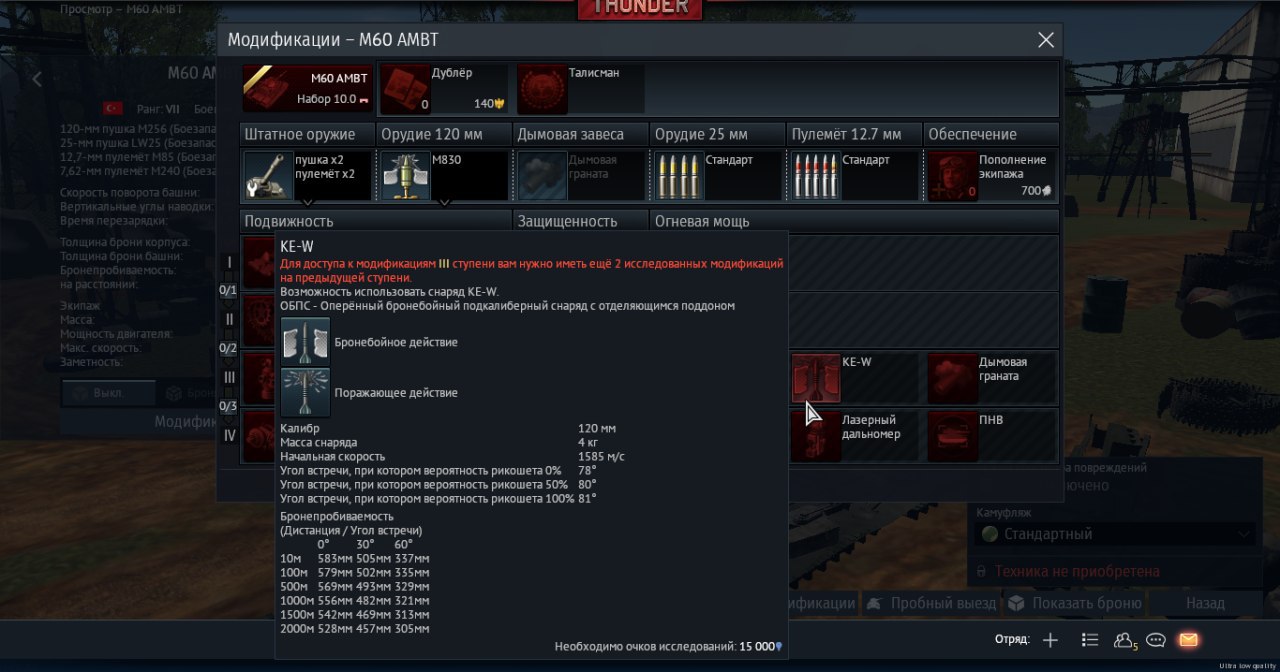Select the M830 shell for 120 mm gun
Image resolution: width=1280 pixels, height=672 pixels.
444,176
